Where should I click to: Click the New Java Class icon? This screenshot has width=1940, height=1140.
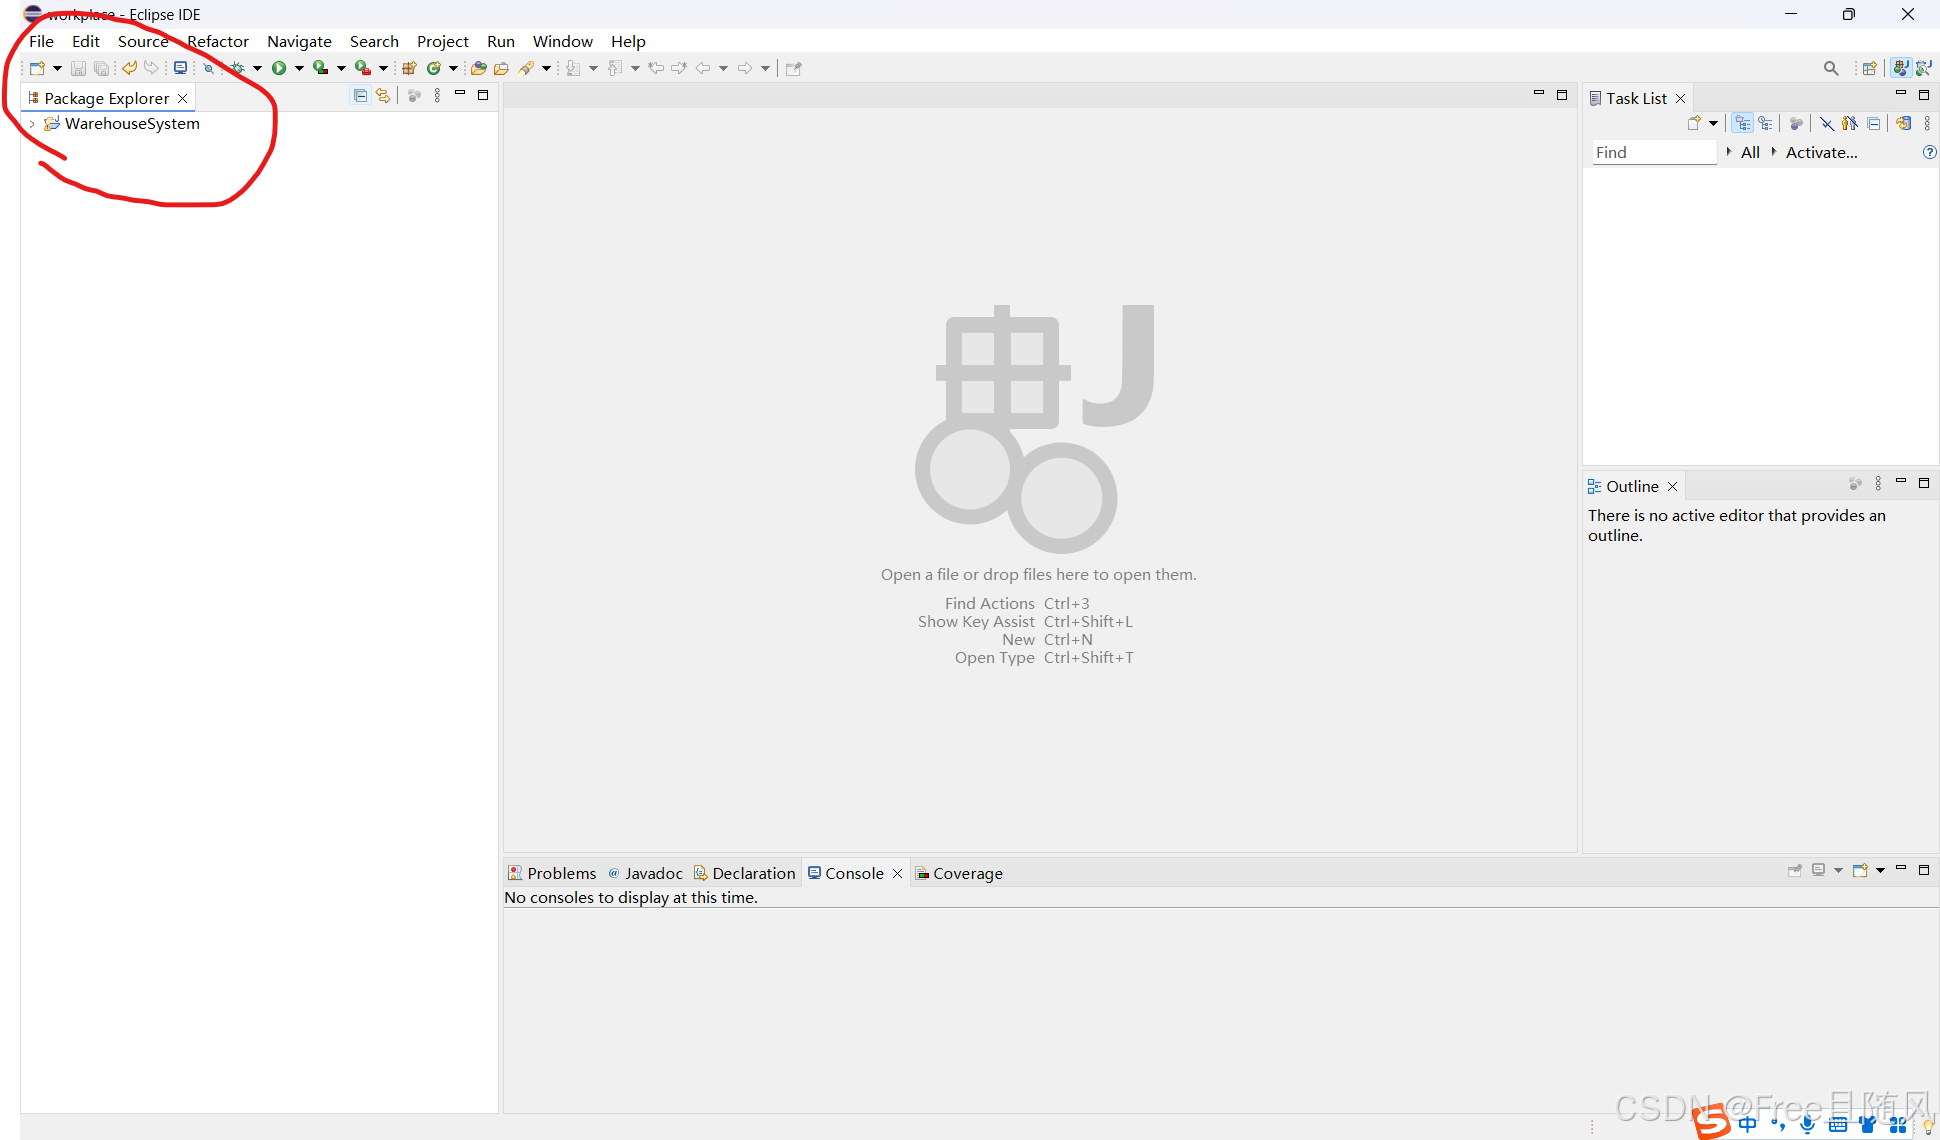pos(434,68)
